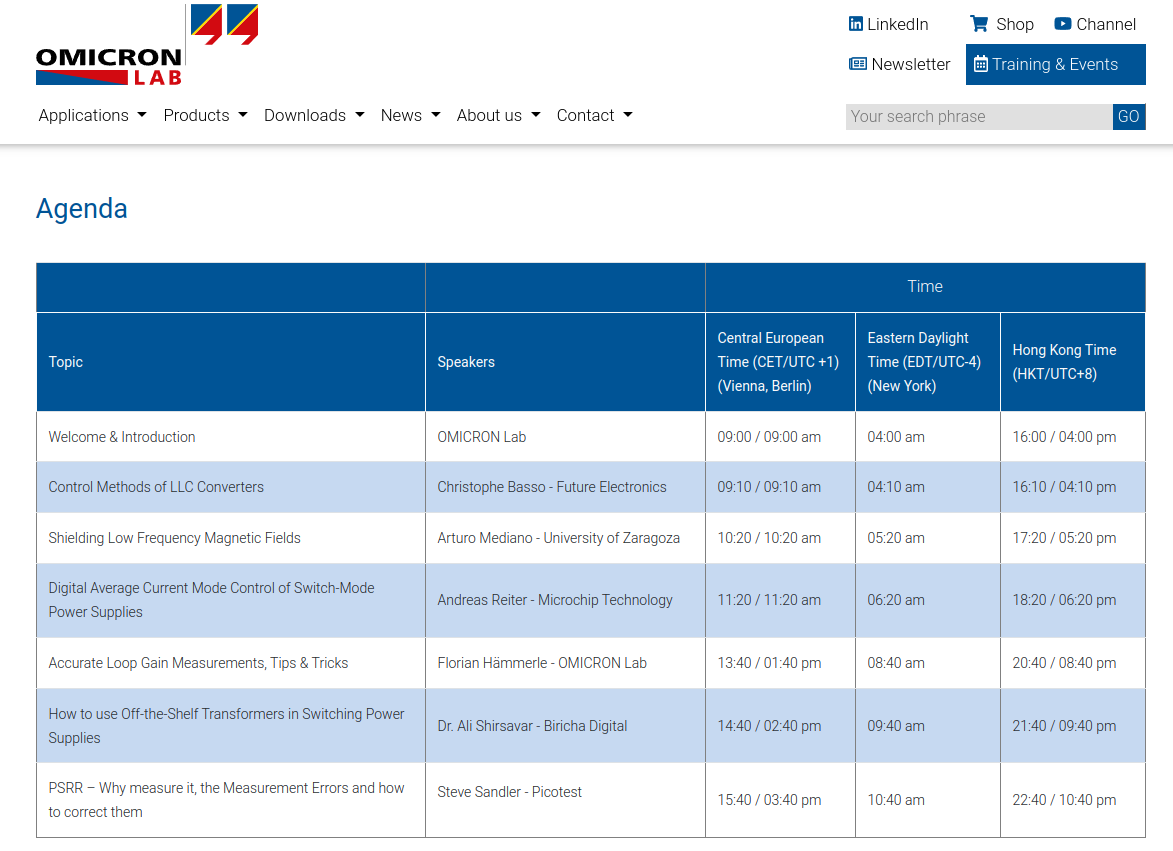The height and width of the screenshot is (851, 1173).
Task: Click speaker Christophe Basso - Future Electronics
Action: (x=552, y=487)
